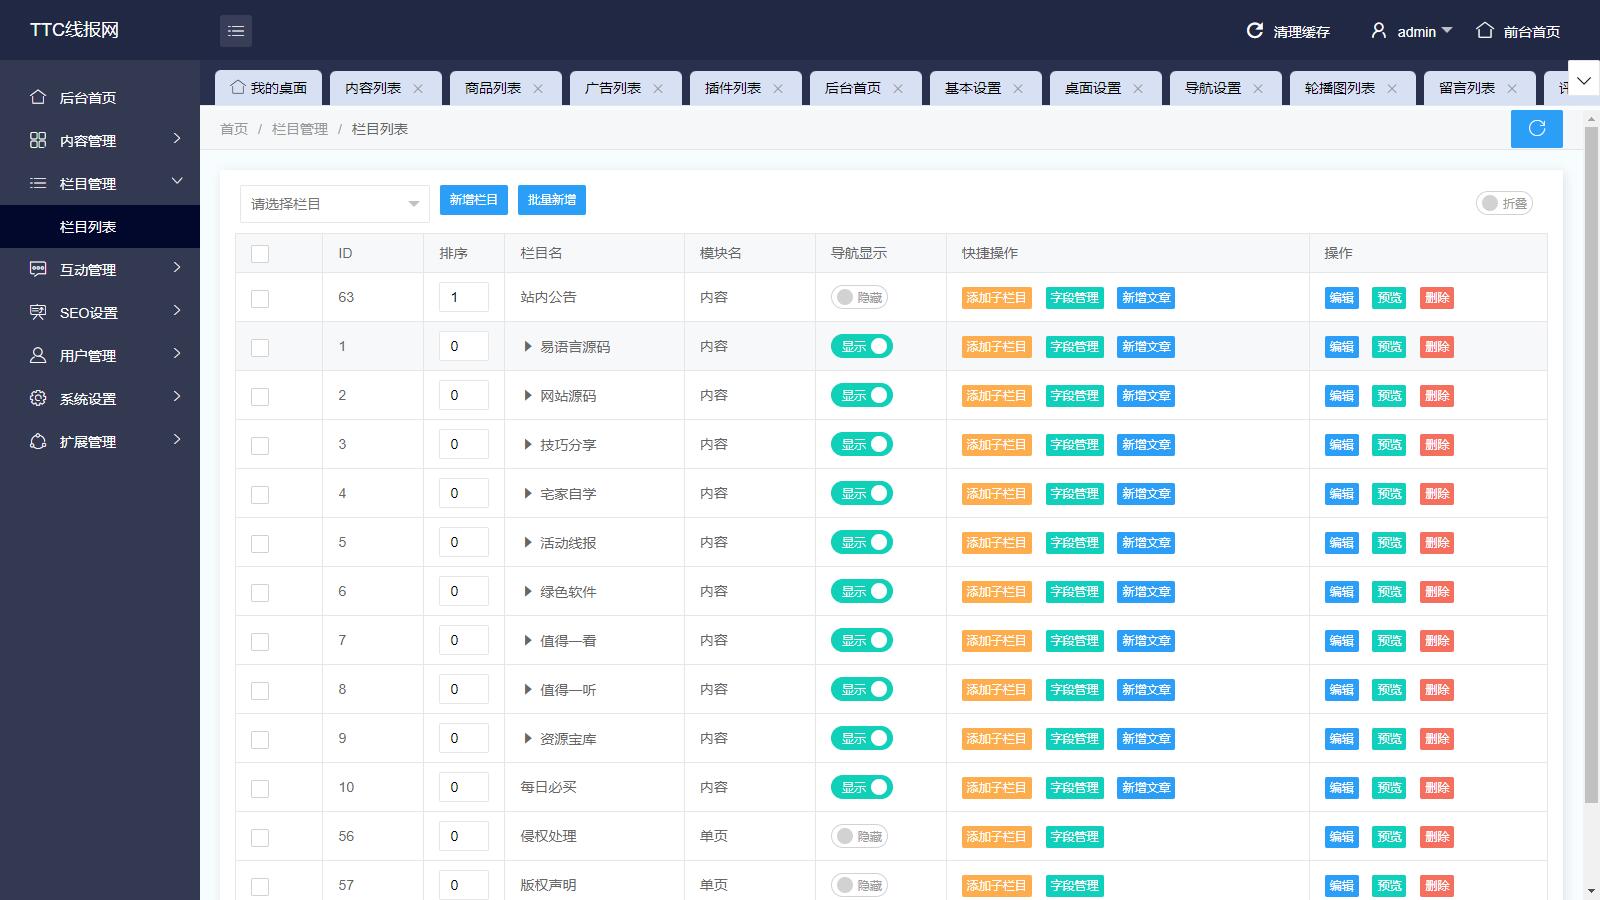Open the 互动管理 sidebar section
Image resolution: width=1600 pixels, height=900 pixels.
(88, 270)
